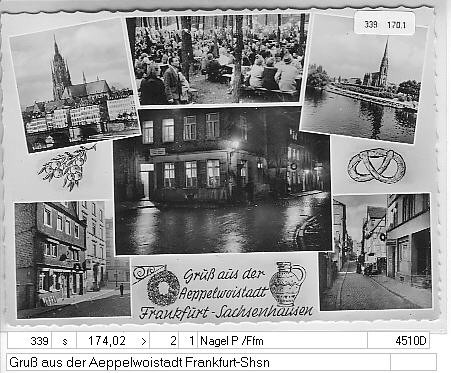
Task: Click the '4510D' code field
Action: pyautogui.click(x=398, y=341)
